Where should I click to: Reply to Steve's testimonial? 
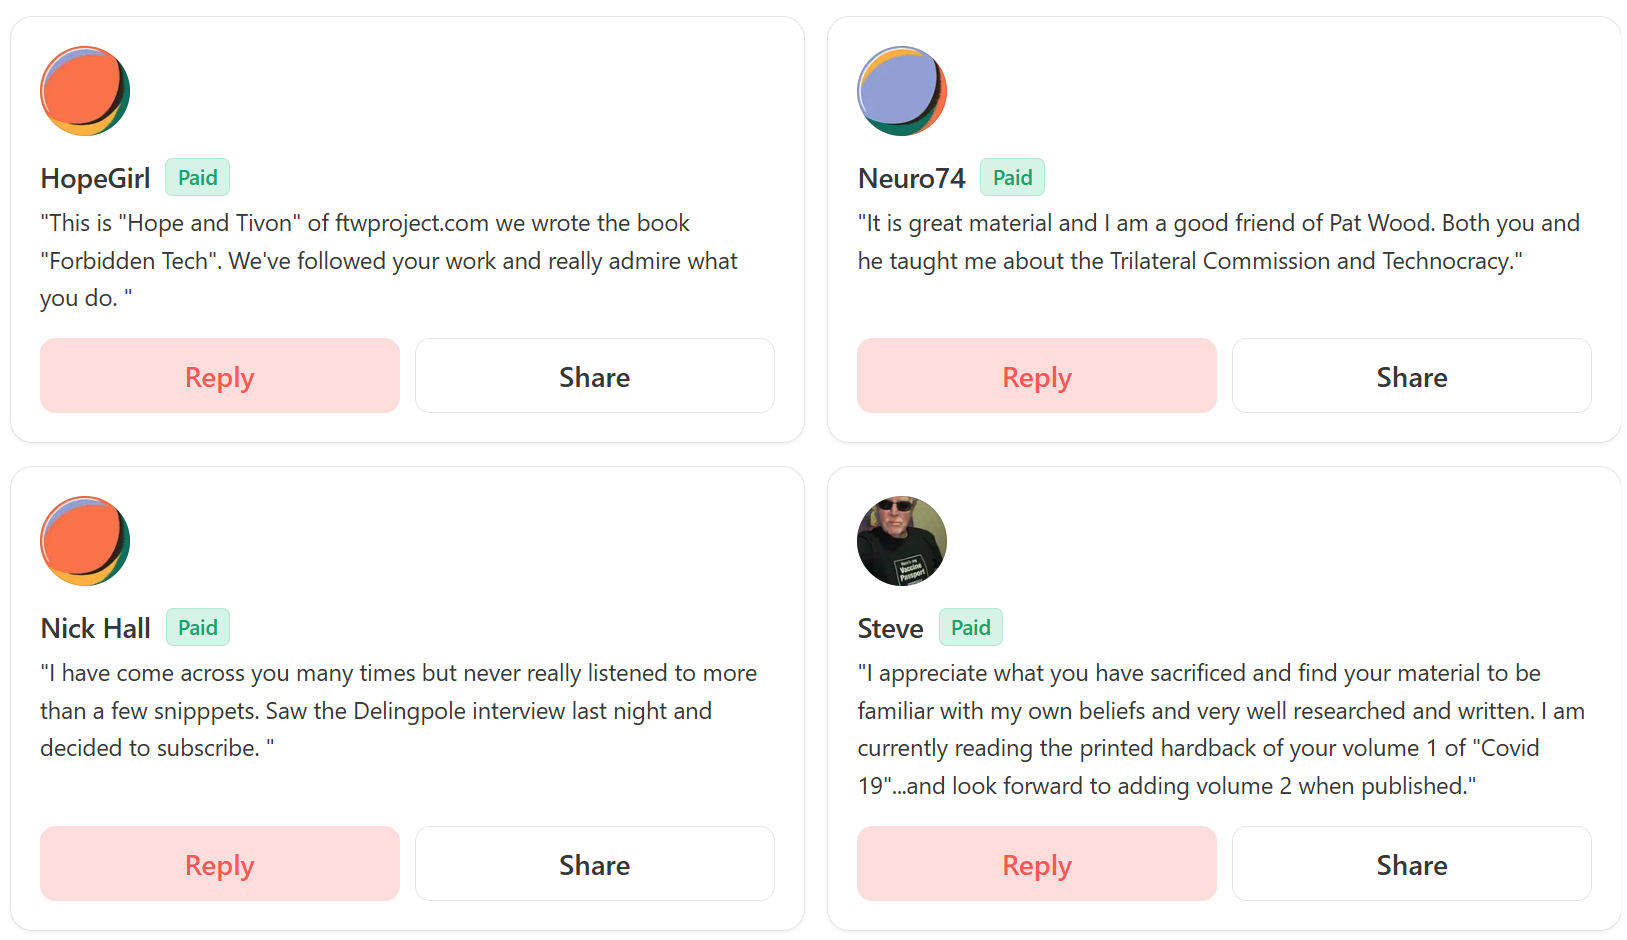tap(1036, 864)
